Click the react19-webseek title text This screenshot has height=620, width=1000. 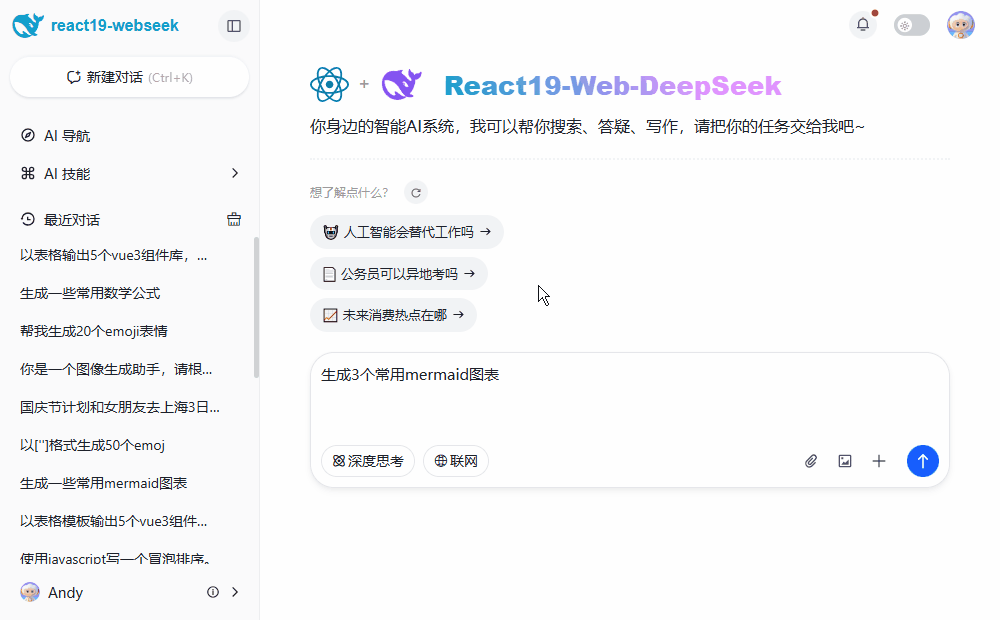point(115,26)
